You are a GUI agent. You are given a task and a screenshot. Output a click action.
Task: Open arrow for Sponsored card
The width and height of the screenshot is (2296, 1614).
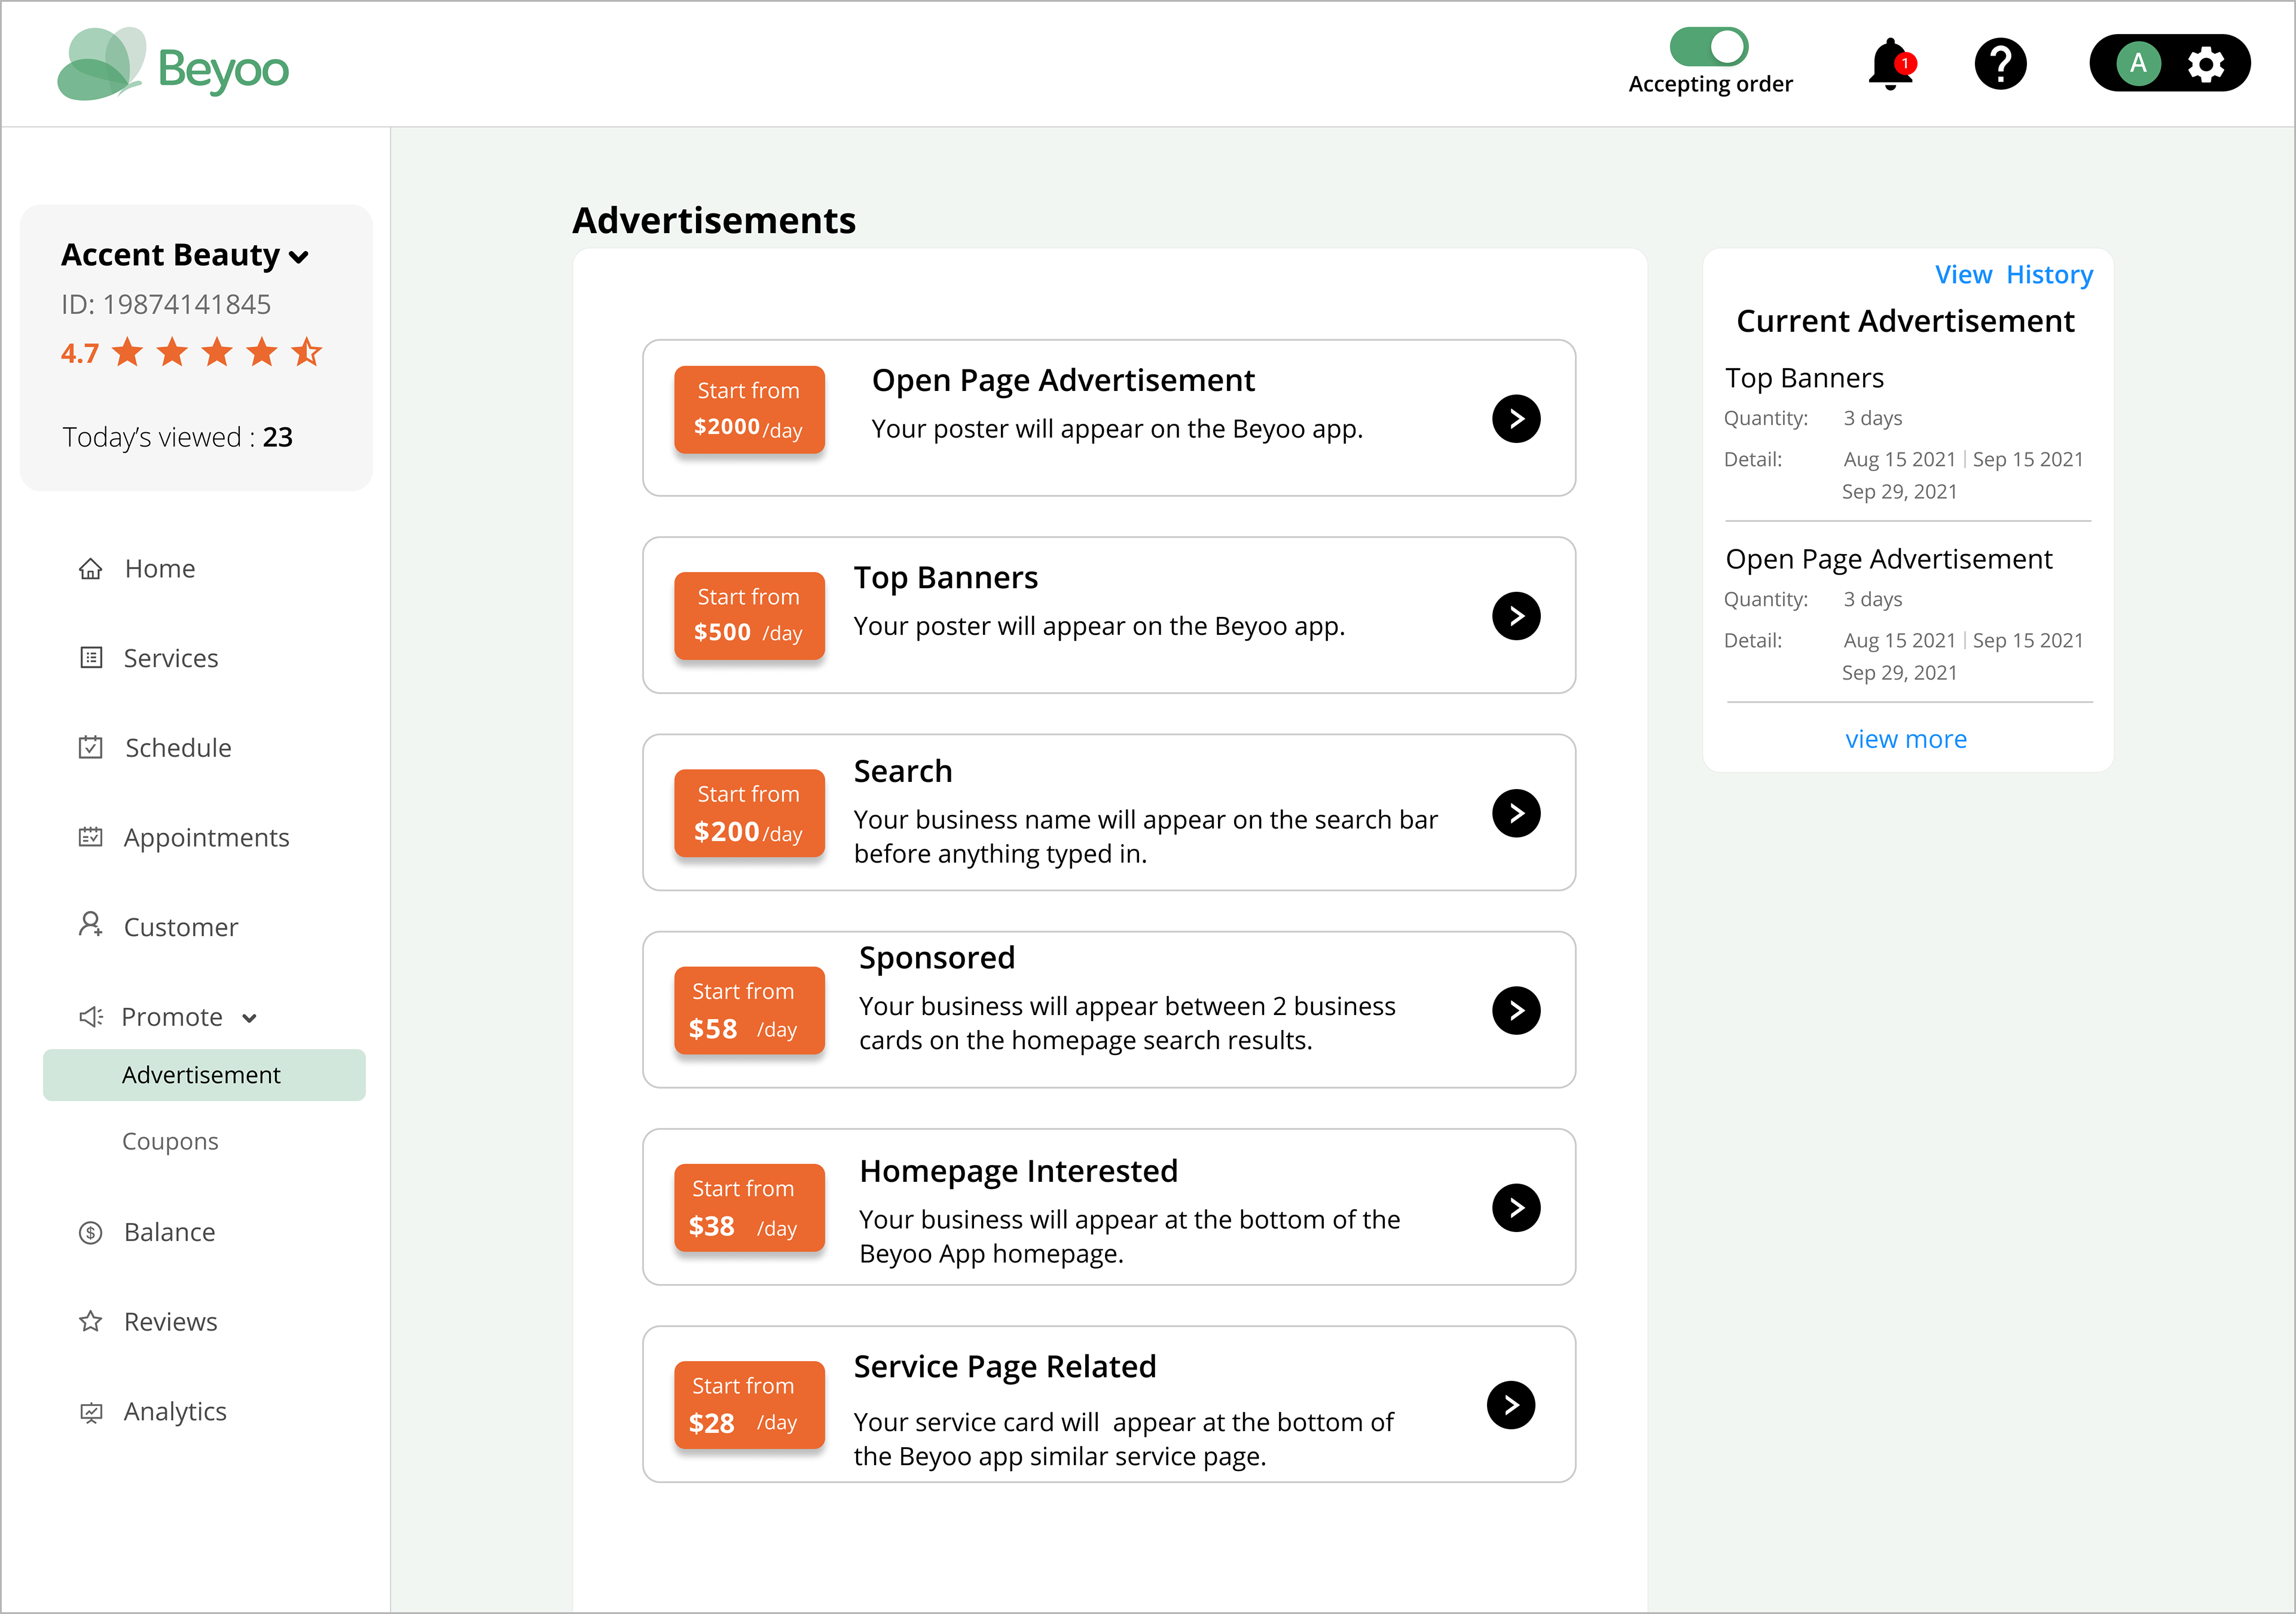[x=1516, y=1010]
